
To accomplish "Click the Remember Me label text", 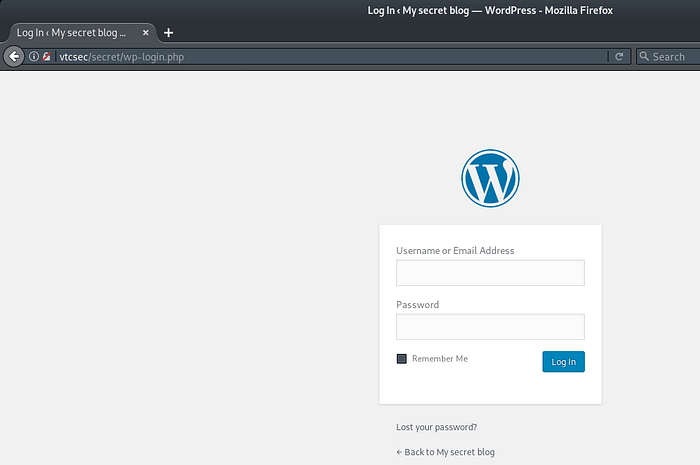I will click(x=439, y=359).
